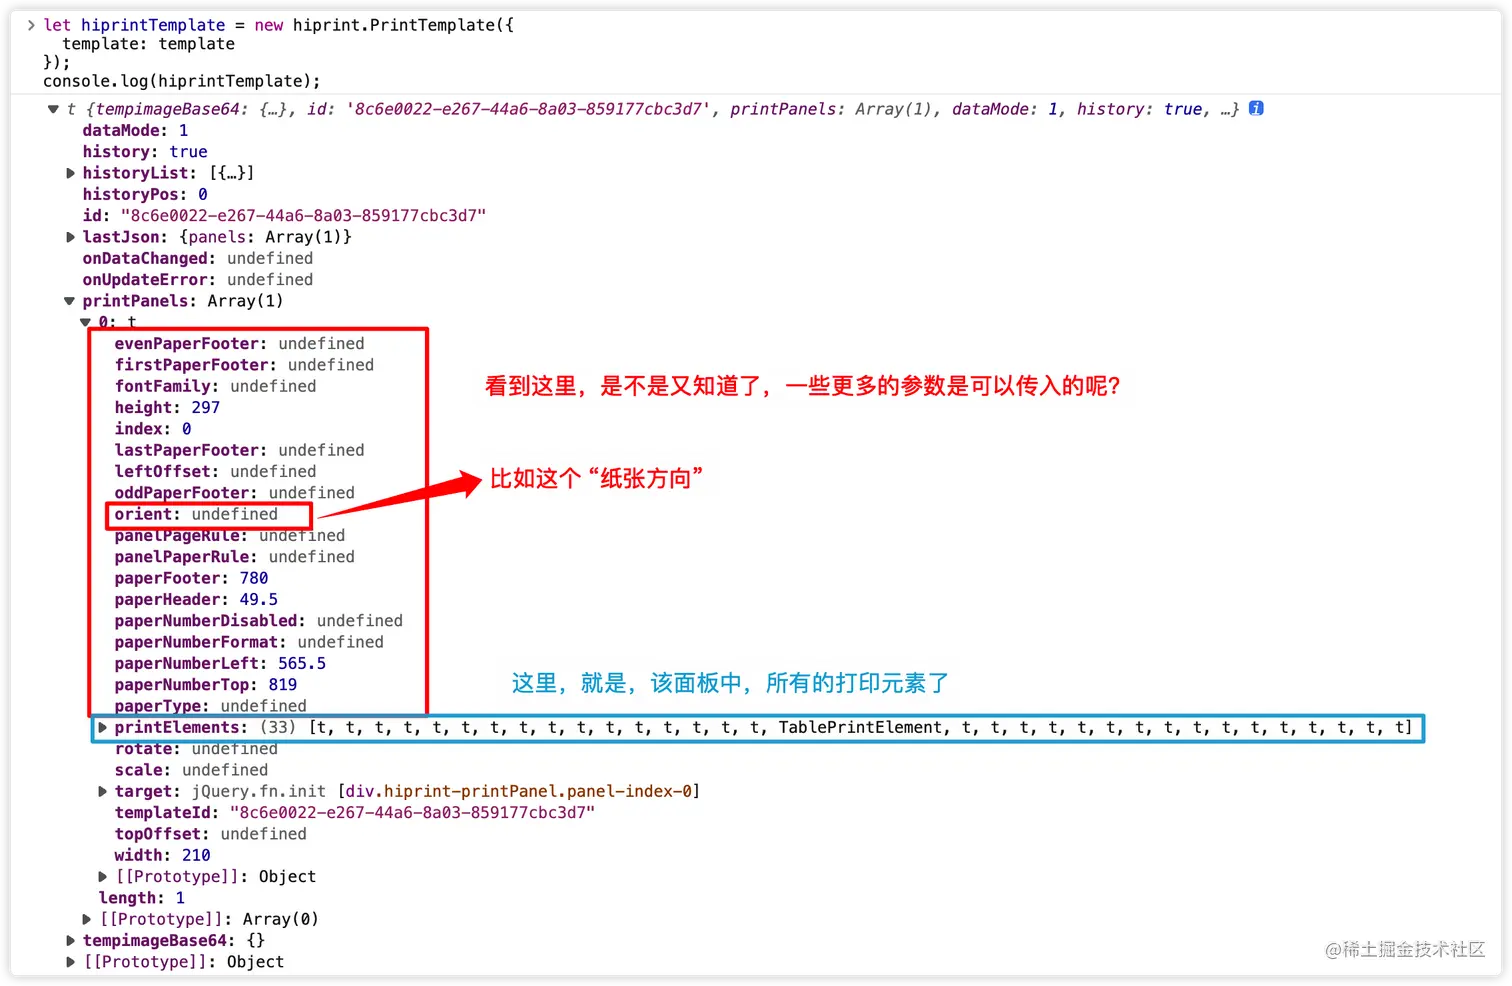Viewport: 1512px width, 986px height.
Task: Collapse the printPanels Array(1) node
Action: pos(69,301)
